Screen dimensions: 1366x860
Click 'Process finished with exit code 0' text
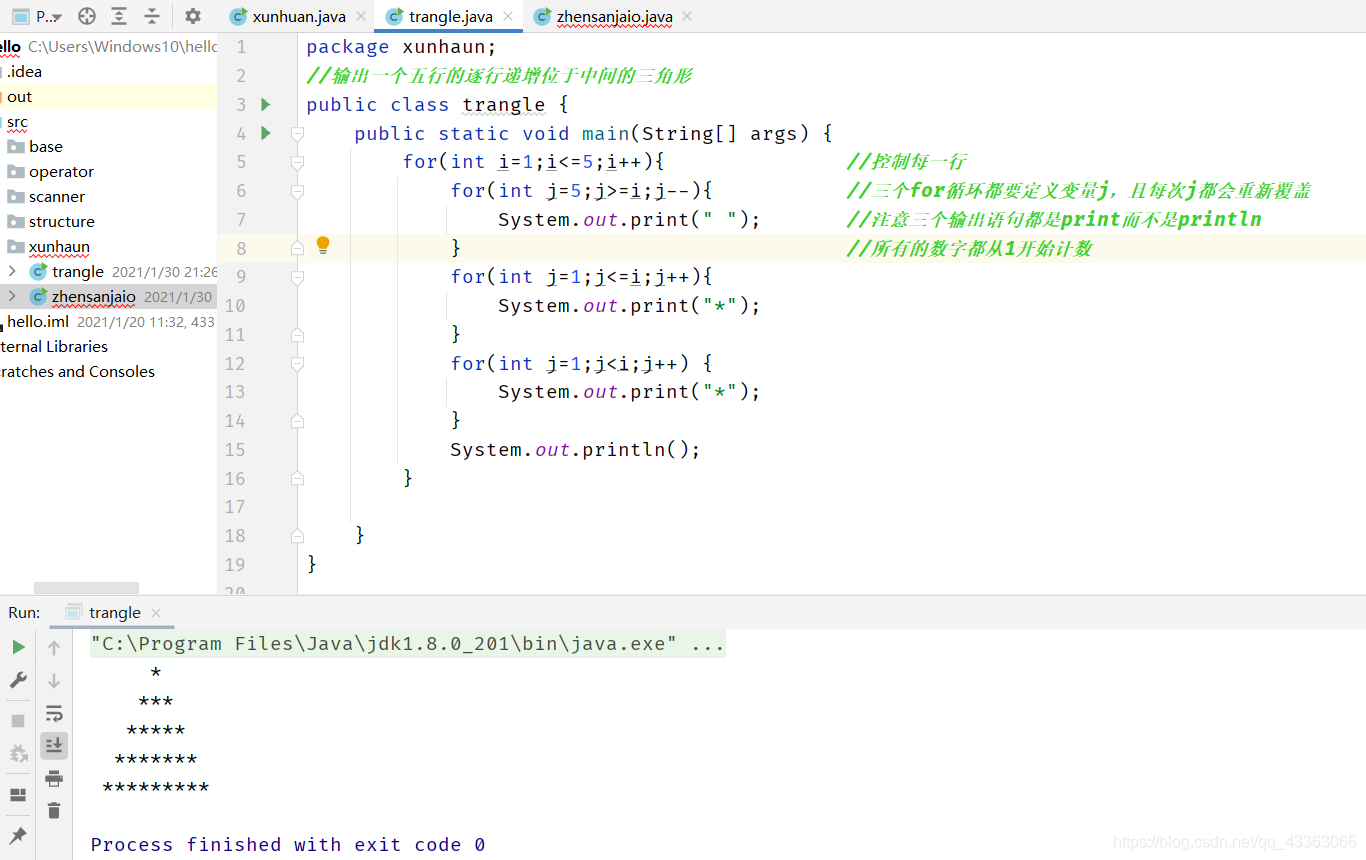tap(288, 845)
